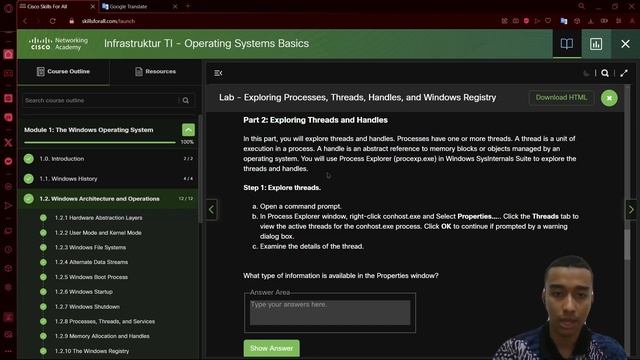Click the magnifier icon in the outline search

tap(186, 100)
